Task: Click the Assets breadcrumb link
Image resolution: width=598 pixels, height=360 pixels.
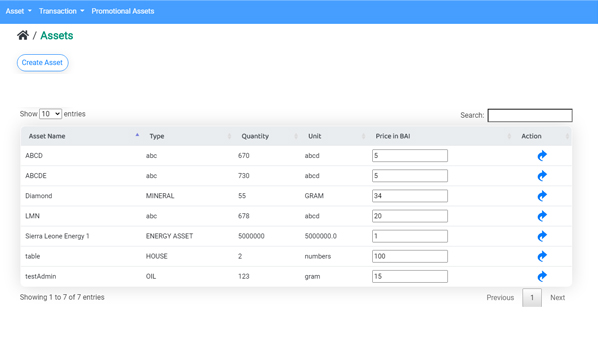Action: (x=57, y=35)
